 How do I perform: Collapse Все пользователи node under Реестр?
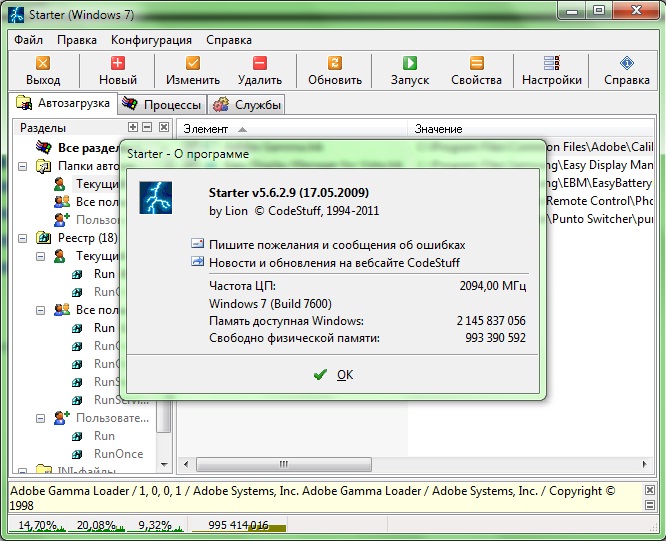40,310
